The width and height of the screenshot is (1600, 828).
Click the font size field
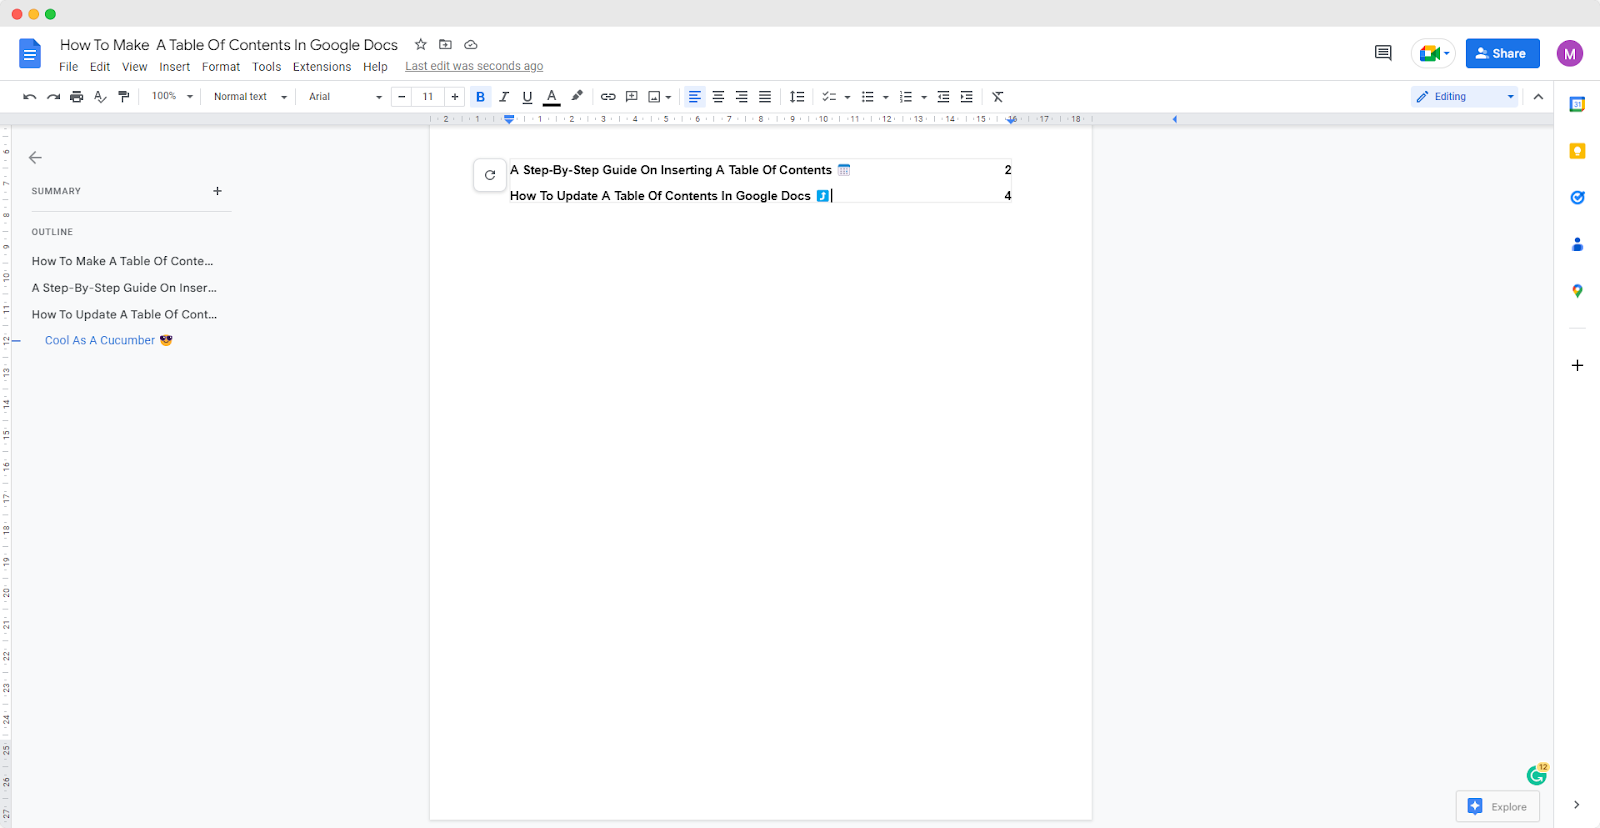pyautogui.click(x=428, y=97)
